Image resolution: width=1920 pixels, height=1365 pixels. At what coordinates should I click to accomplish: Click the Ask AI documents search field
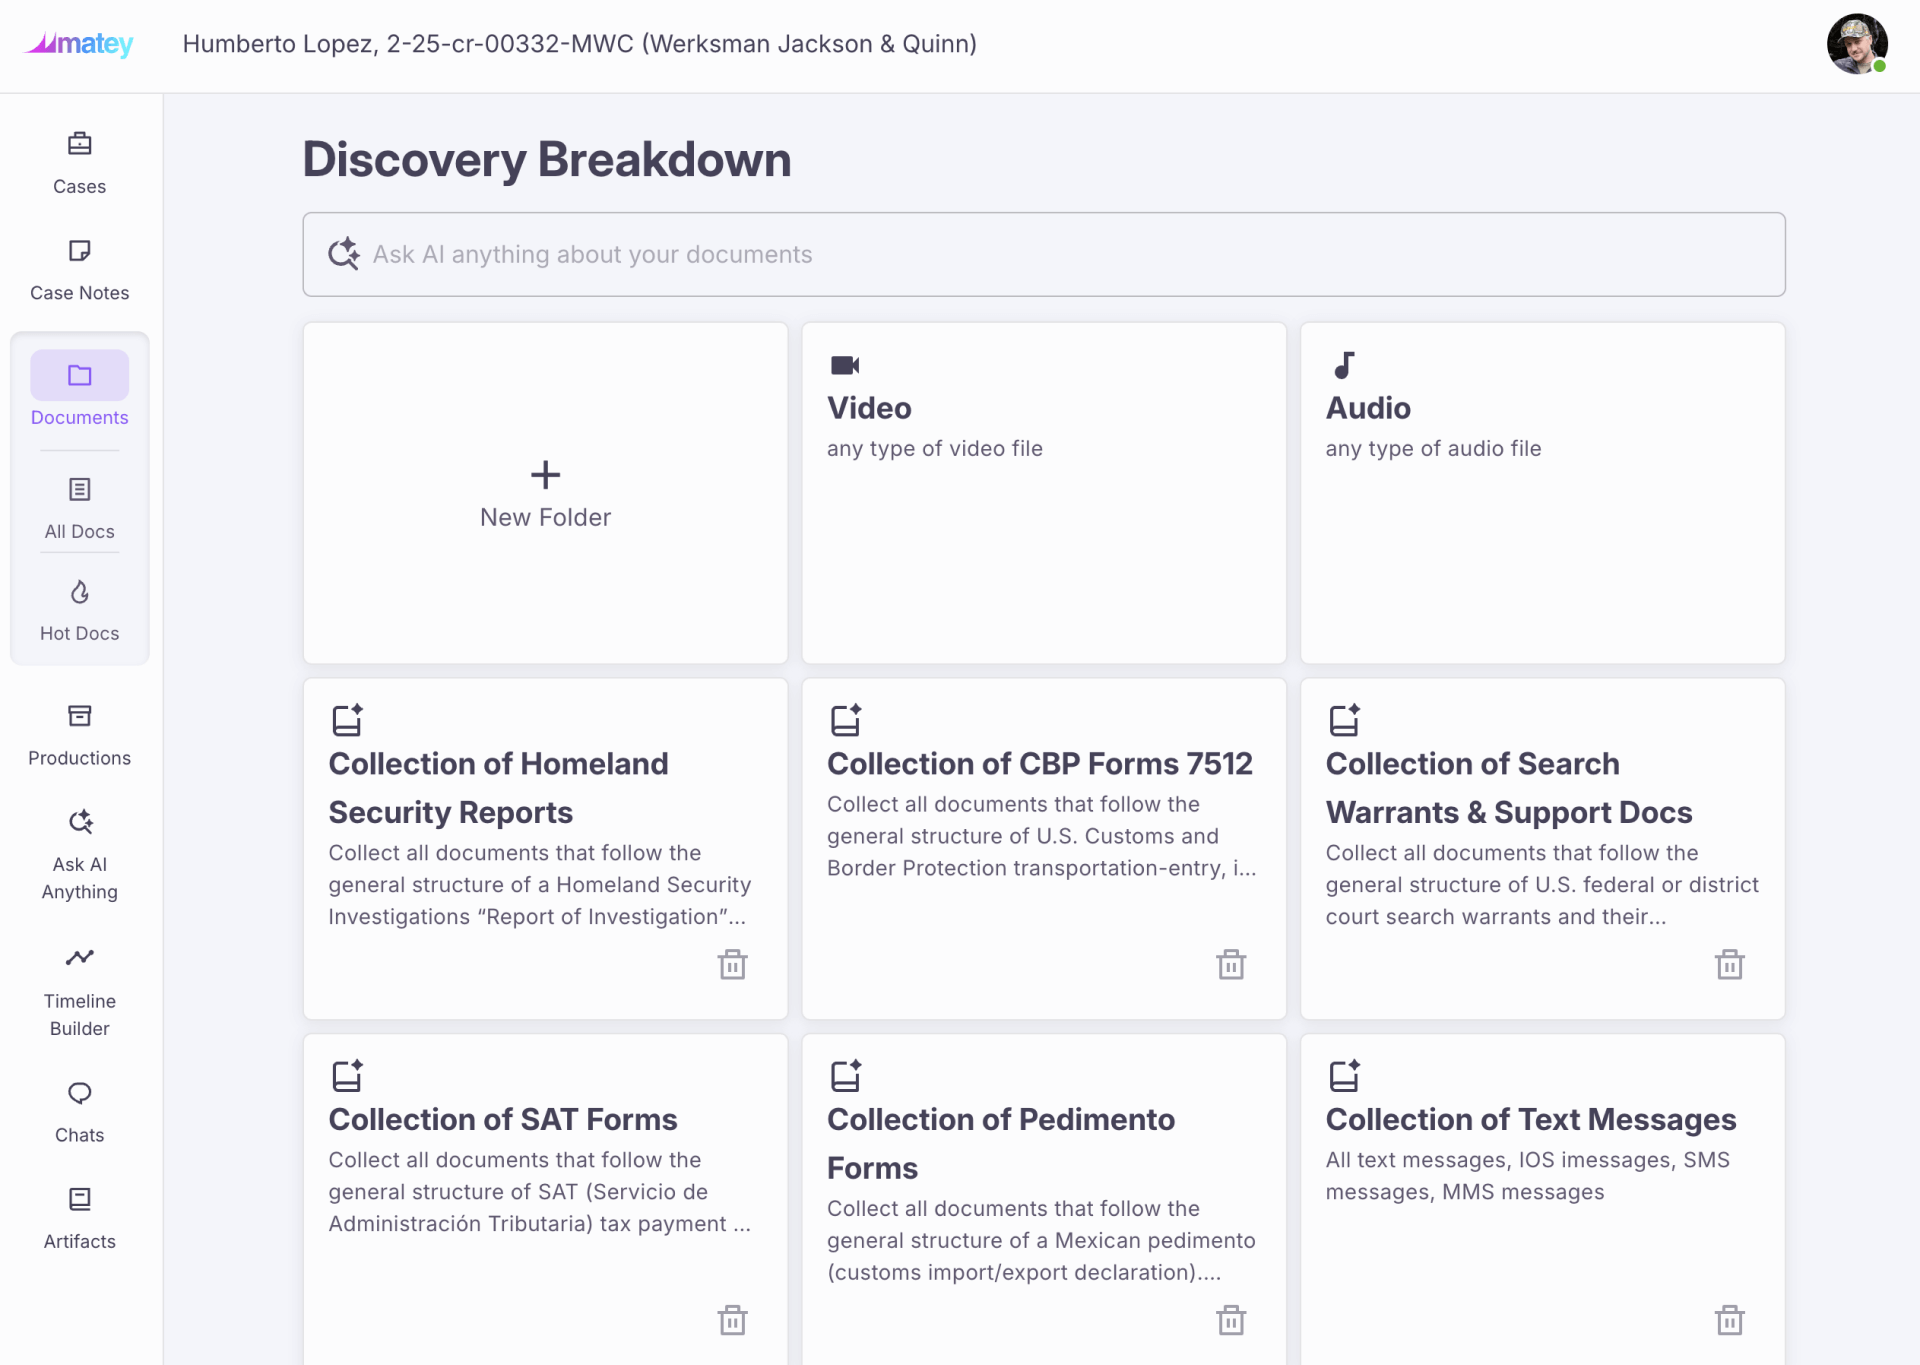(x=1043, y=254)
